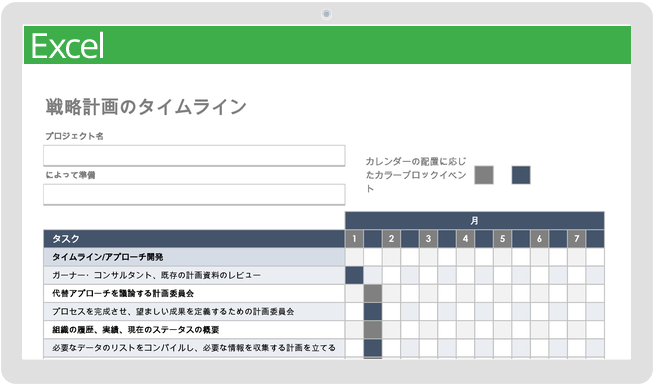Select month 1 header cell
Viewport: 654px width, 385px height.
tap(354, 239)
